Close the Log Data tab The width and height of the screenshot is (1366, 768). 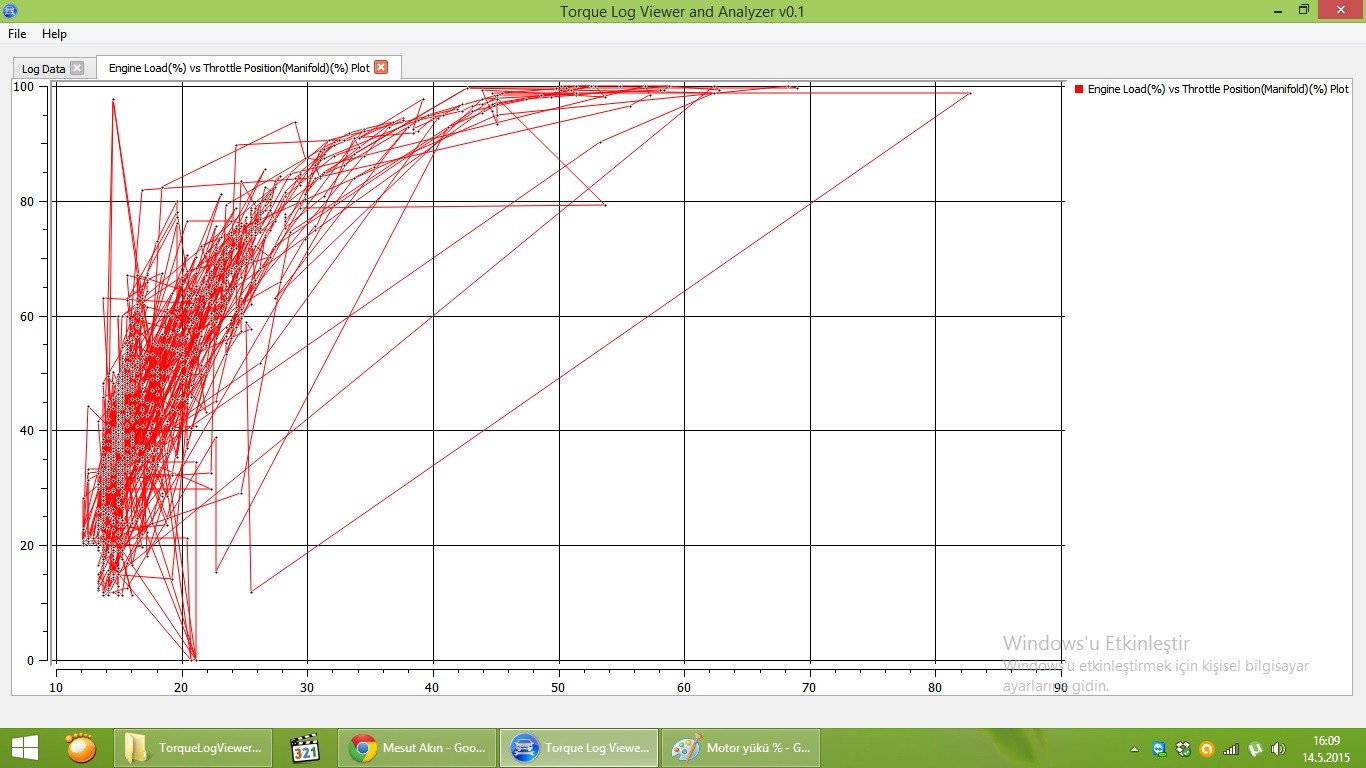77,68
